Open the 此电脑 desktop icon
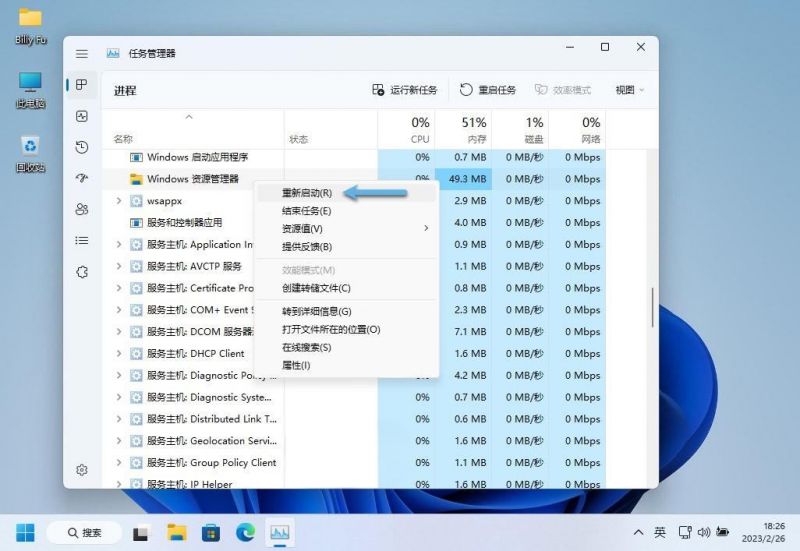Screen dimensions: 800x551 [31, 90]
